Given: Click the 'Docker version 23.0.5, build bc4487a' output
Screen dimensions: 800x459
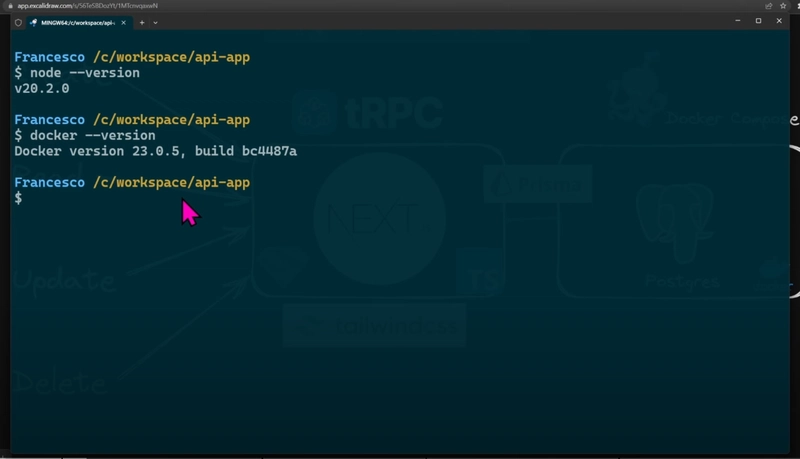Looking at the screenshot, I should [x=156, y=151].
